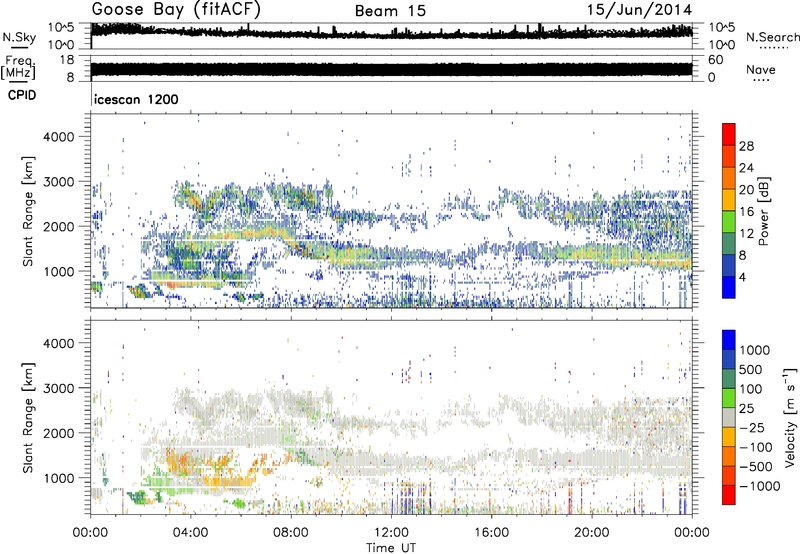Pick the blue swatch above 1000 on velocity colorbar
Image resolution: width=800 pixels, height=554 pixels.
pos(729,340)
